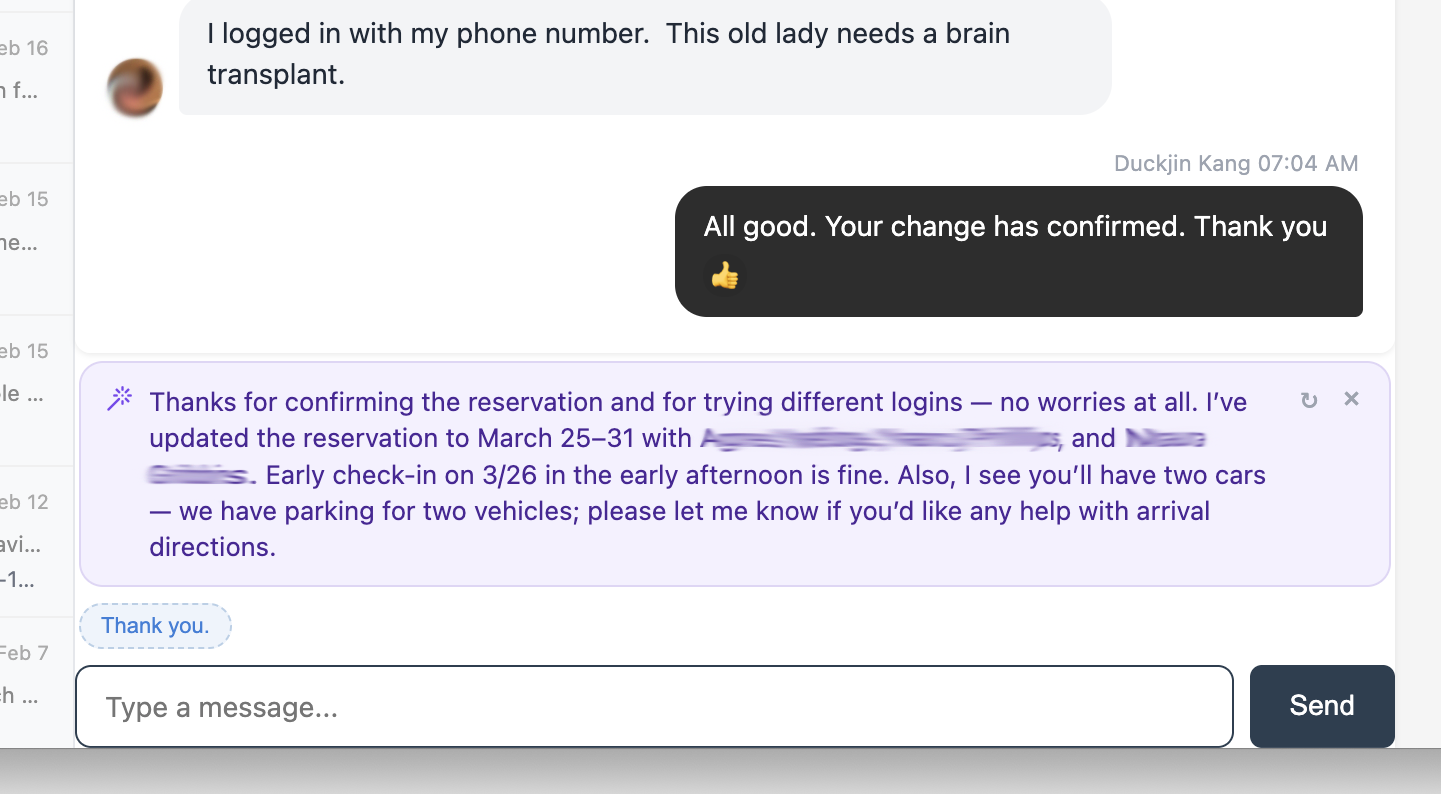
Task: Select the dark confirmed-change message bubble
Action: point(1015,250)
